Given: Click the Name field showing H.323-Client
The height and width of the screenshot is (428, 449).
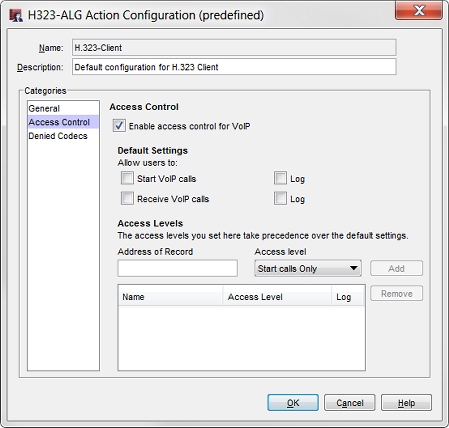Looking at the screenshot, I should click(x=234, y=48).
